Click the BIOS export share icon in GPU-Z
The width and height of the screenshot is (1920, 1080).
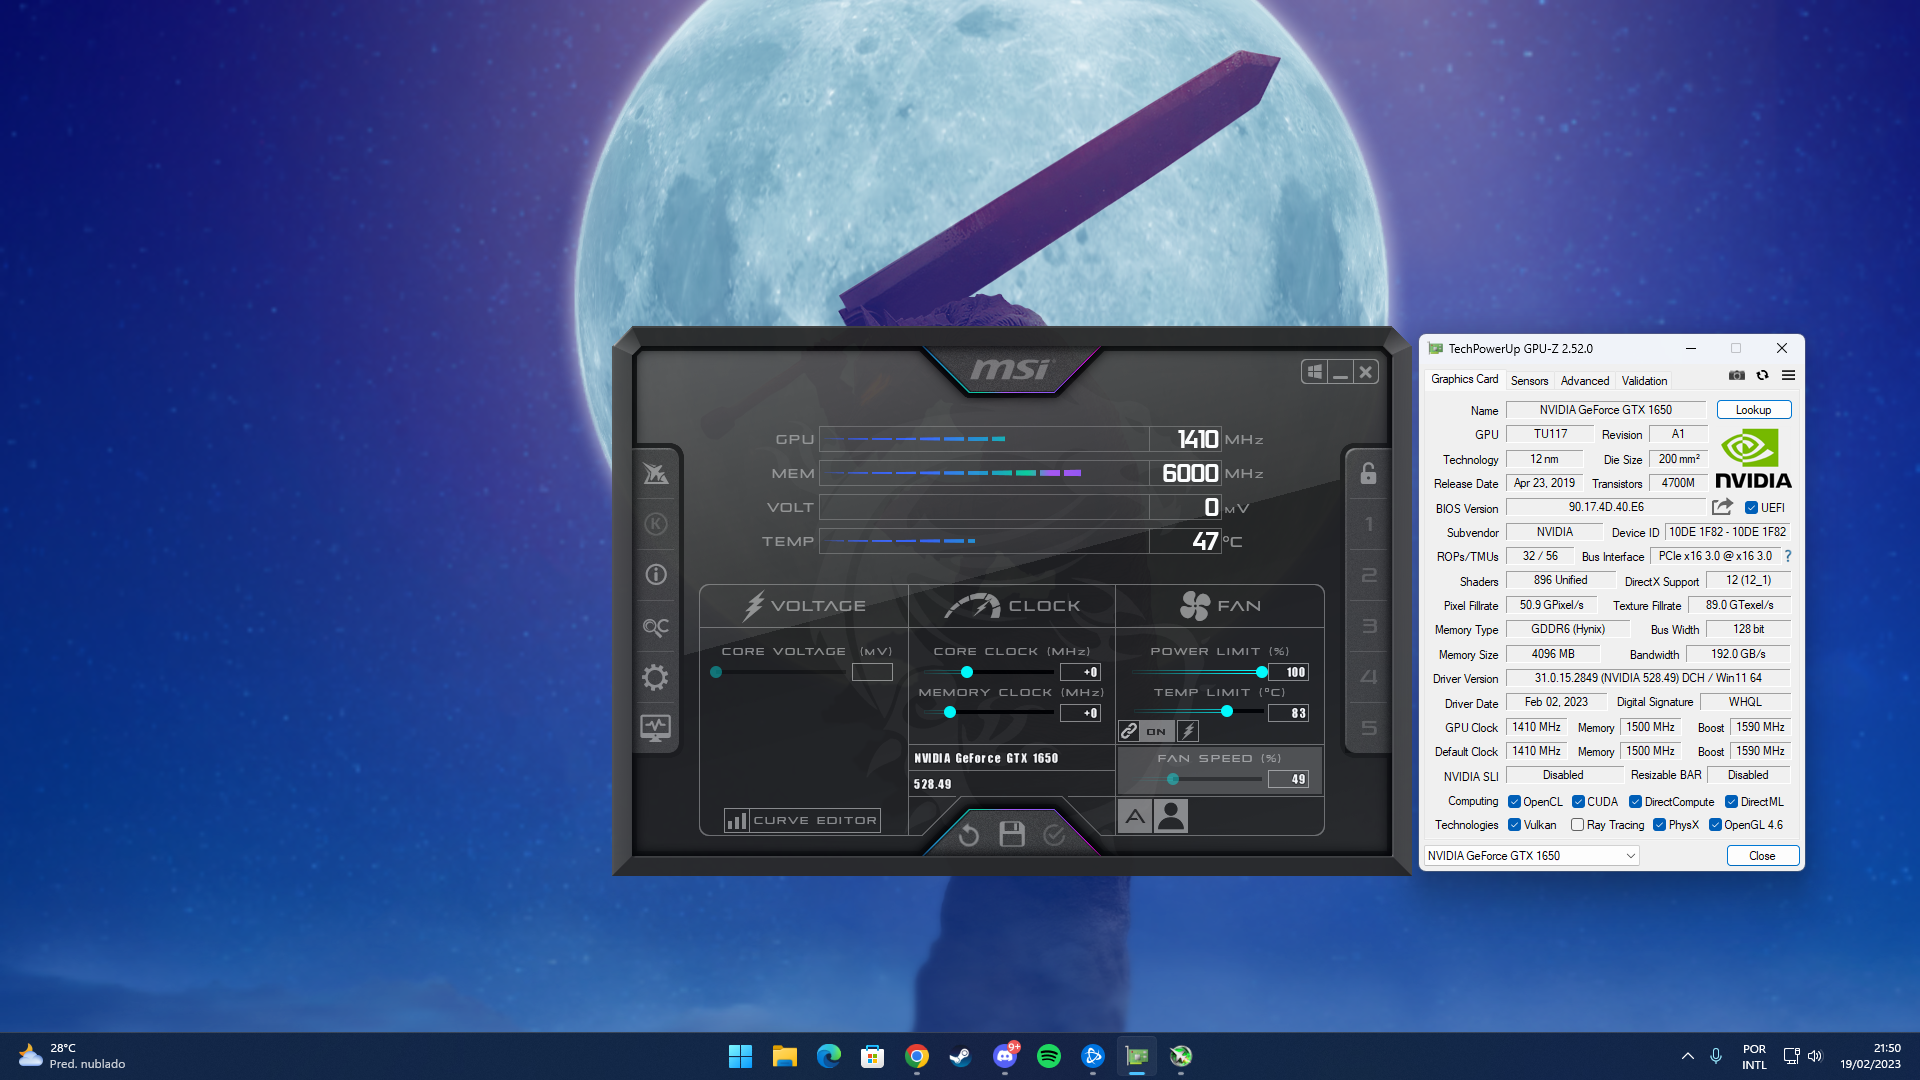1722,507
